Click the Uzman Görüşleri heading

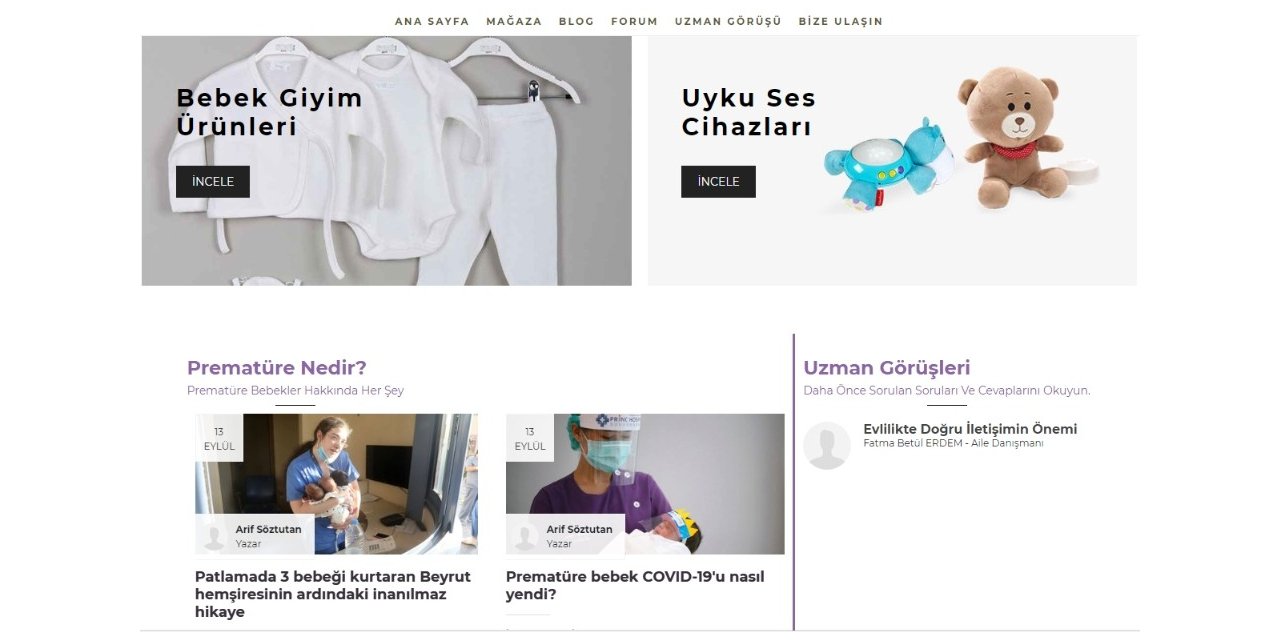tap(887, 367)
